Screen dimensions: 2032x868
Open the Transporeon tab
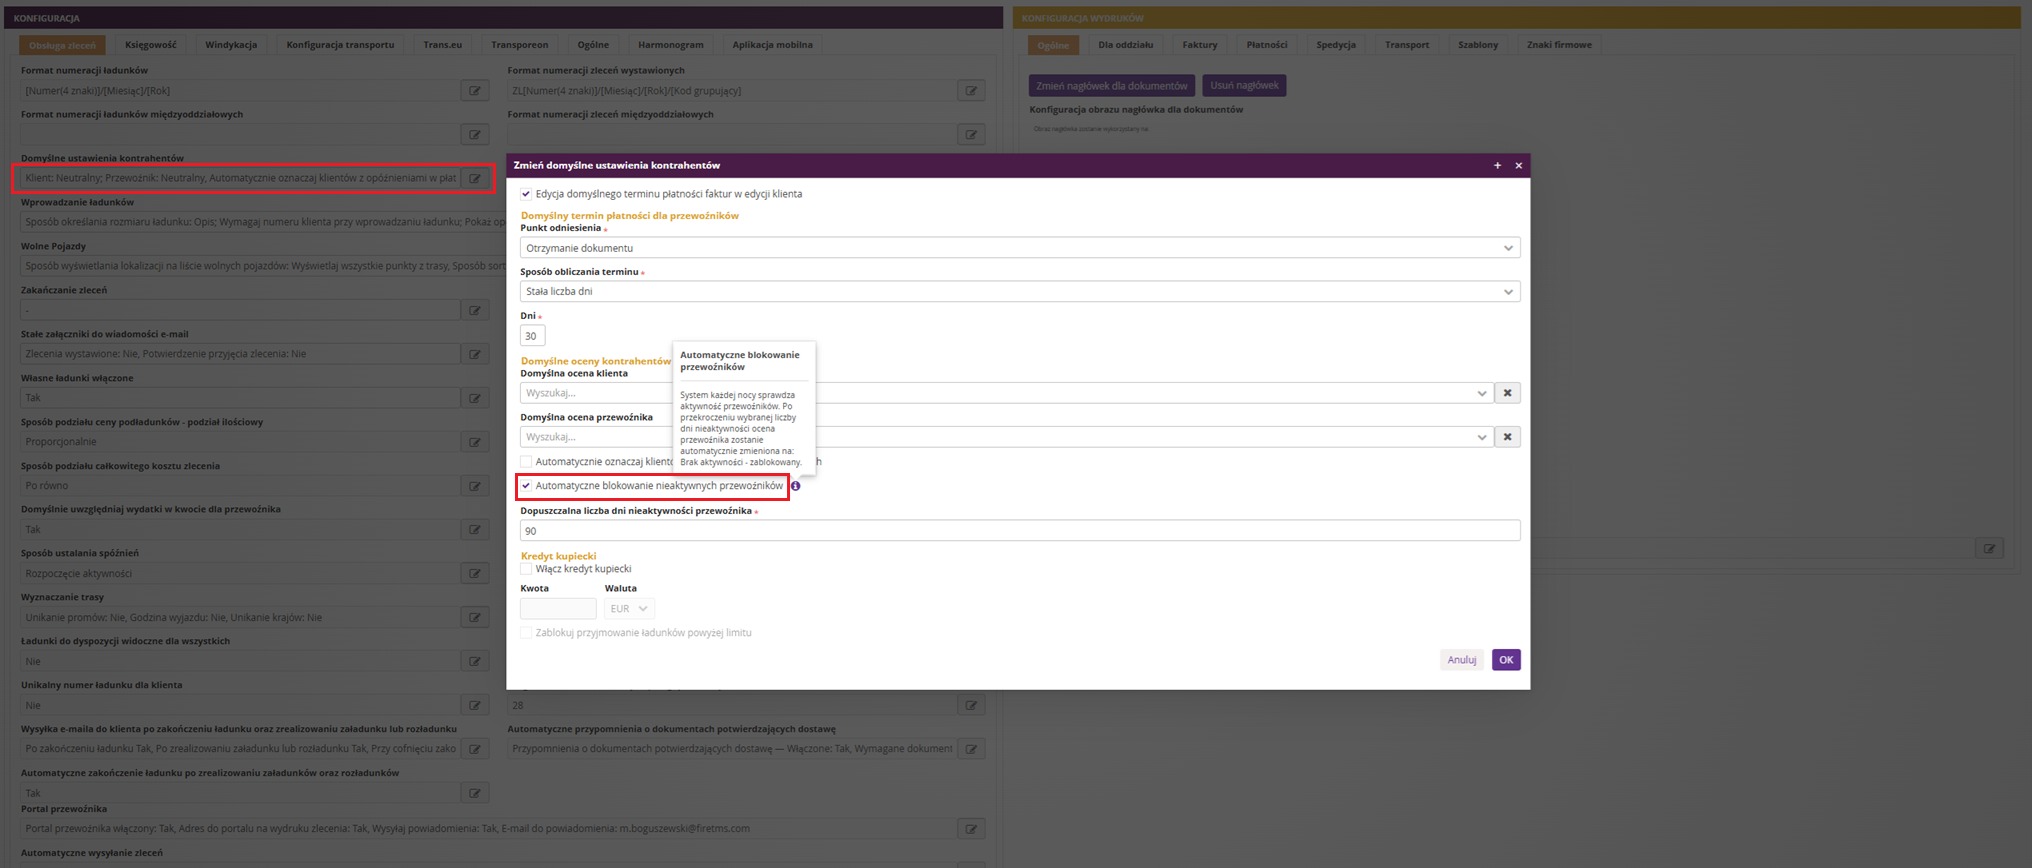(x=520, y=45)
